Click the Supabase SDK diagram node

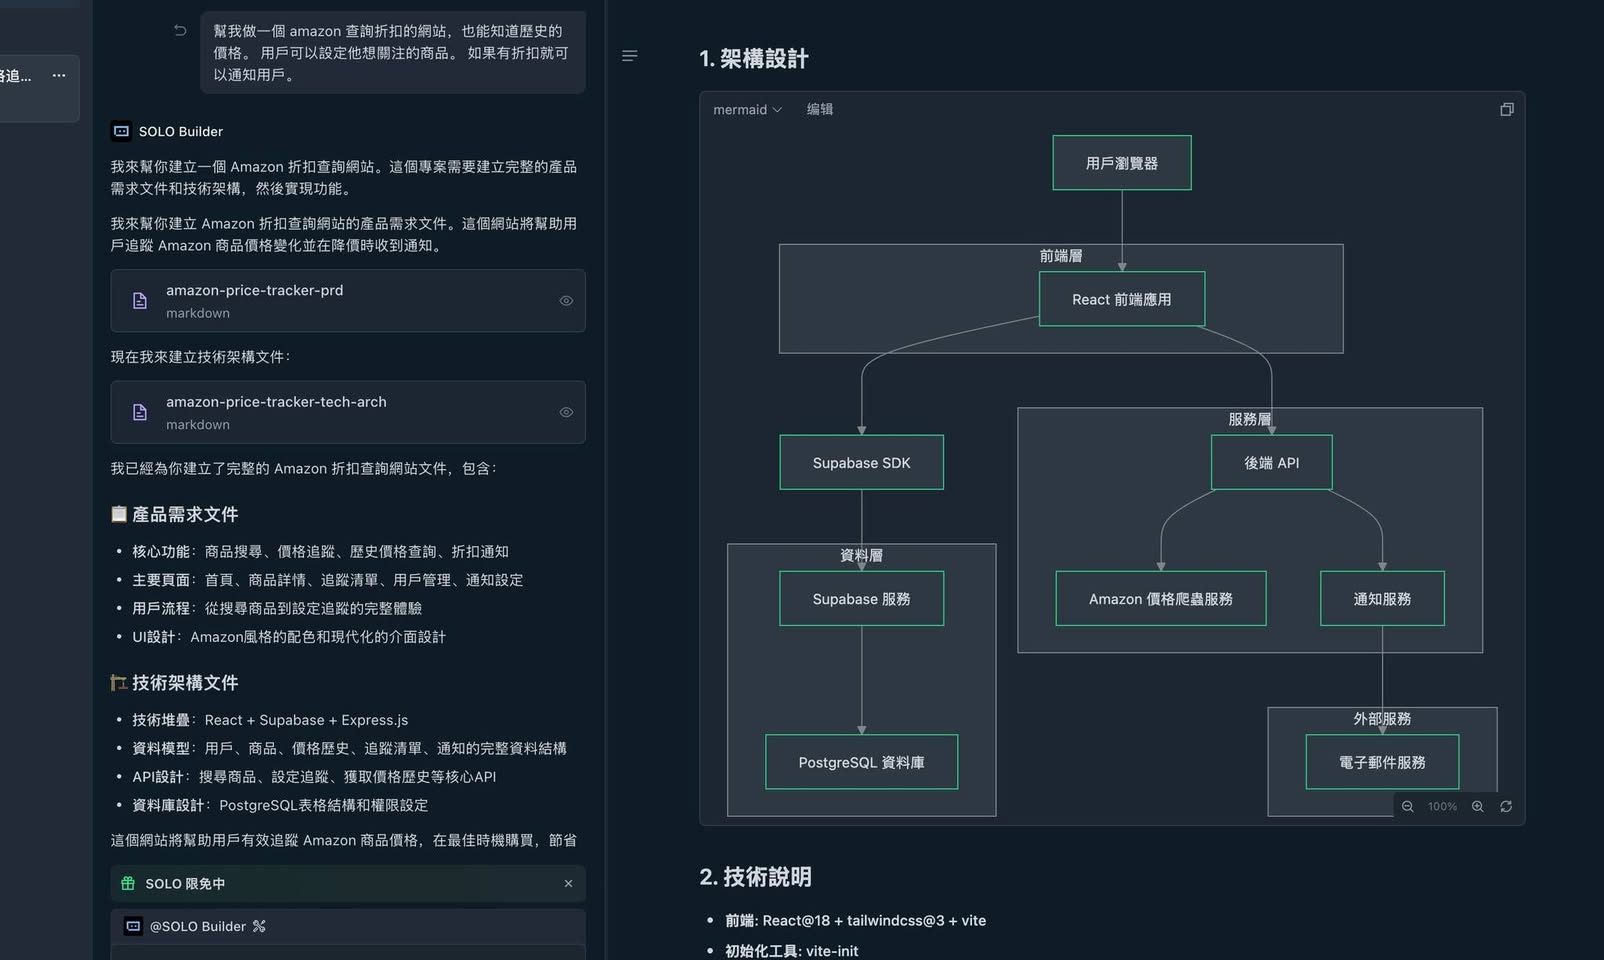tap(862, 463)
